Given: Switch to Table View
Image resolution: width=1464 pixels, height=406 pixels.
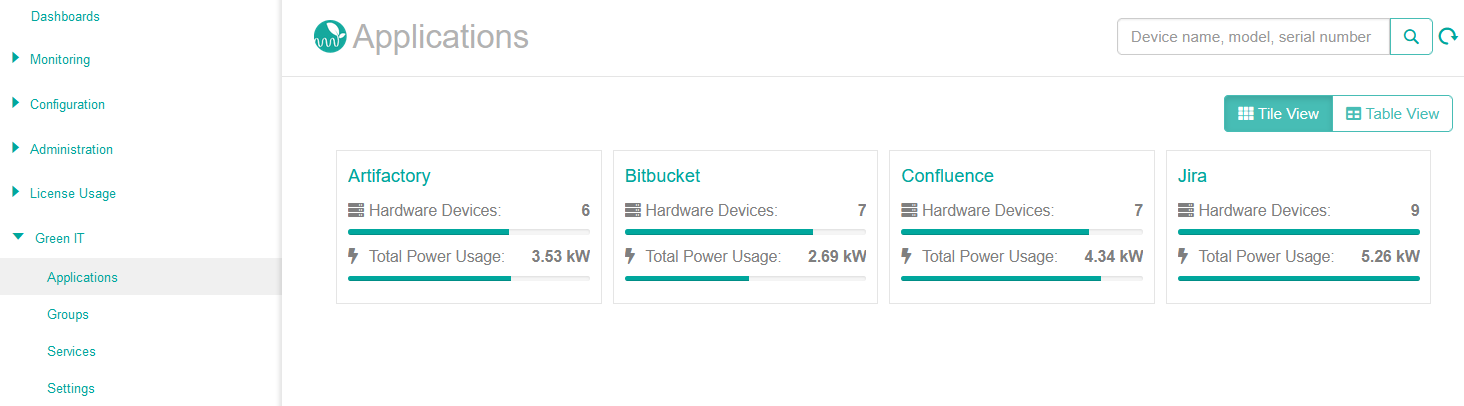Looking at the screenshot, I should (1392, 114).
